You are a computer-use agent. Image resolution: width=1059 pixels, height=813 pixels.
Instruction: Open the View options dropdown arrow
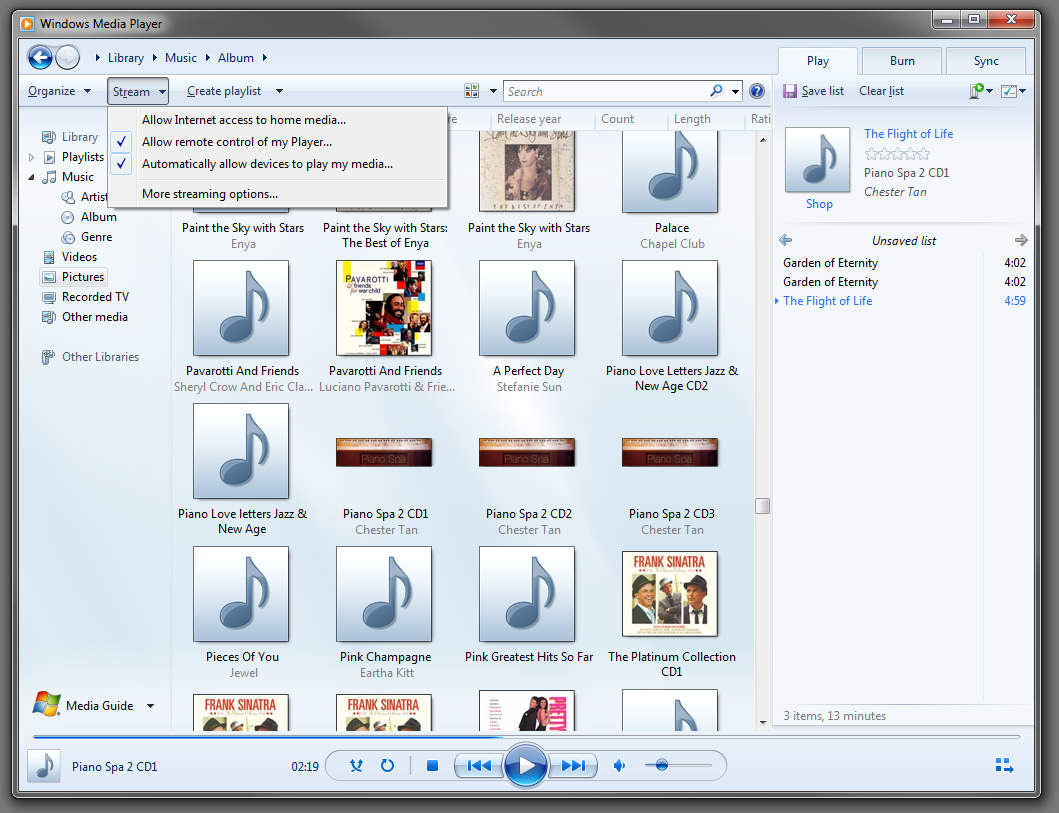tap(493, 90)
